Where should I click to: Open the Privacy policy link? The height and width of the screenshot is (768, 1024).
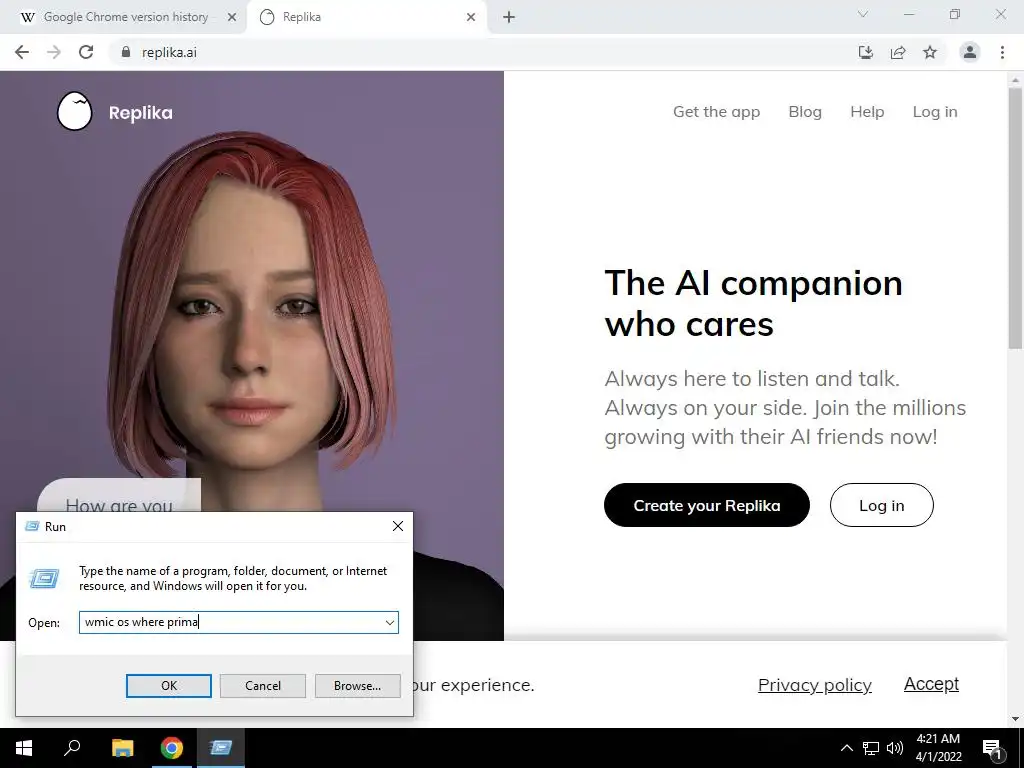814,684
